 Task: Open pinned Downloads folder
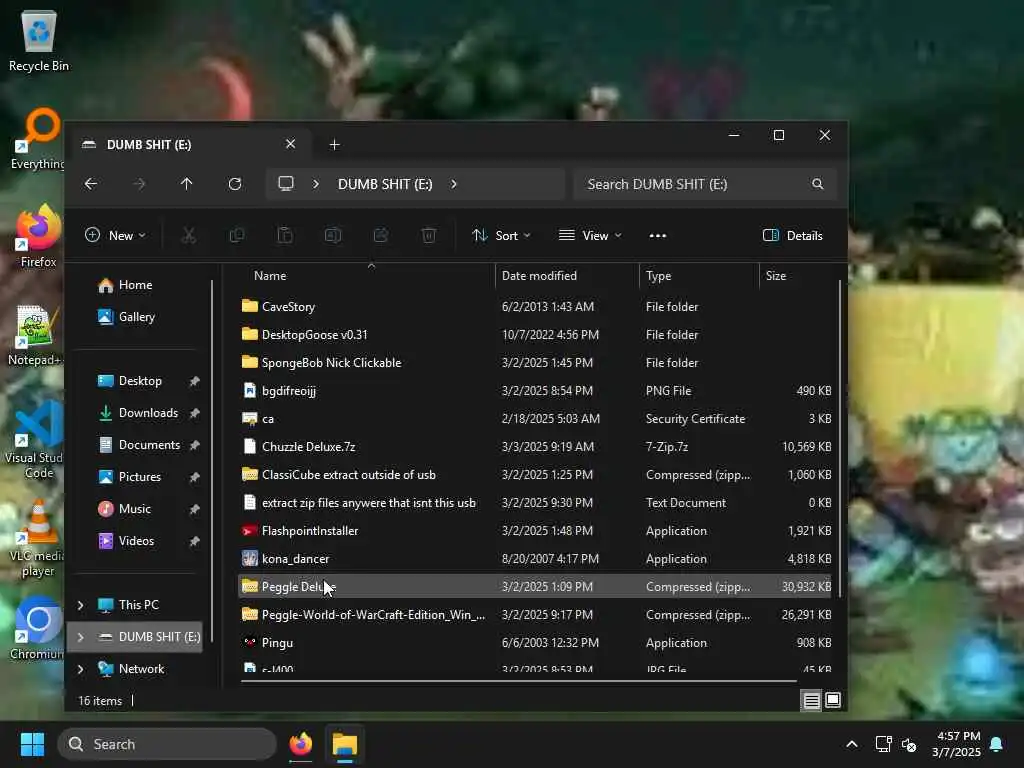tap(137, 413)
